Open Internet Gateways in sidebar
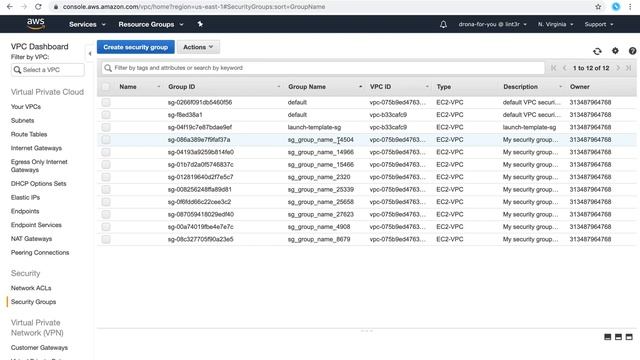This screenshot has width=640, height=360. tap(36, 148)
